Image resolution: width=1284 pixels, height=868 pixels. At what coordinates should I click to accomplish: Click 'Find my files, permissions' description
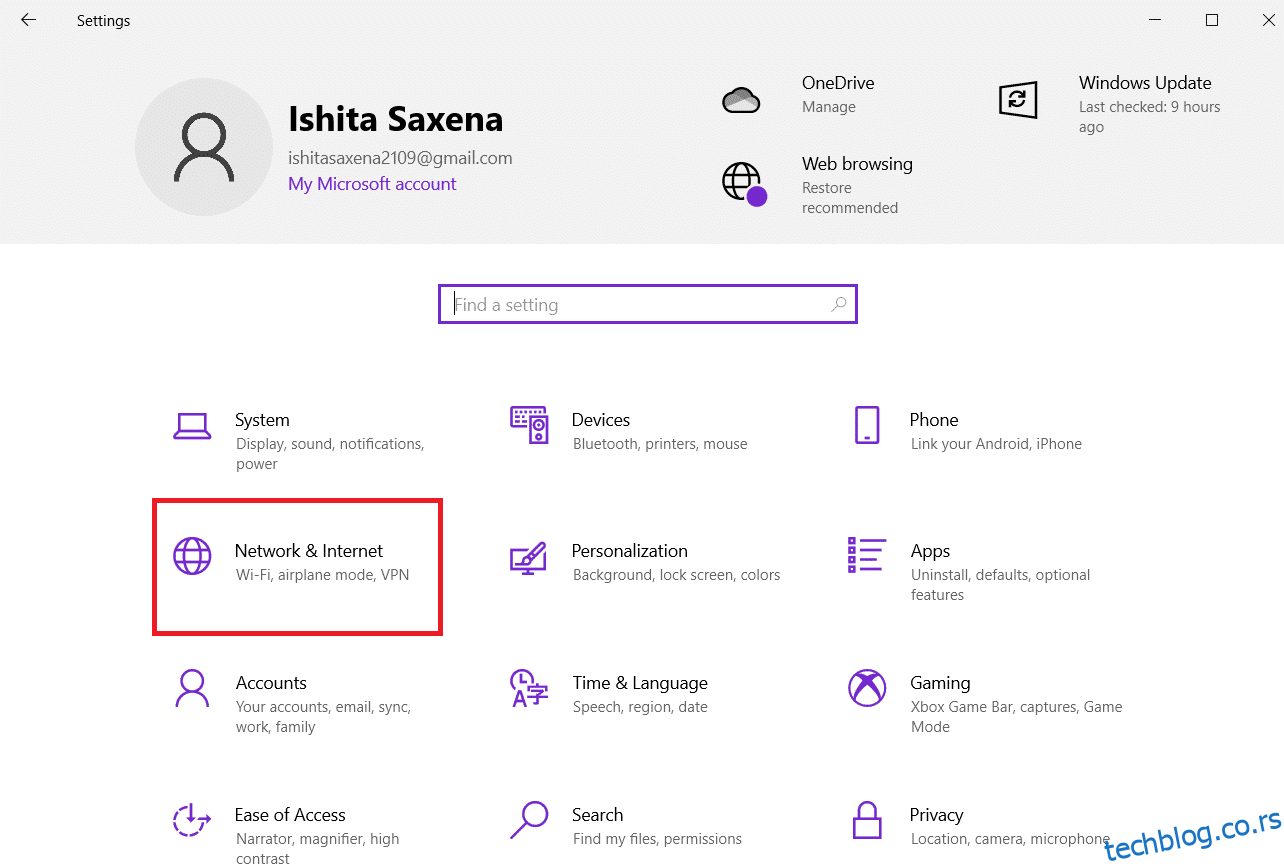pos(657,839)
